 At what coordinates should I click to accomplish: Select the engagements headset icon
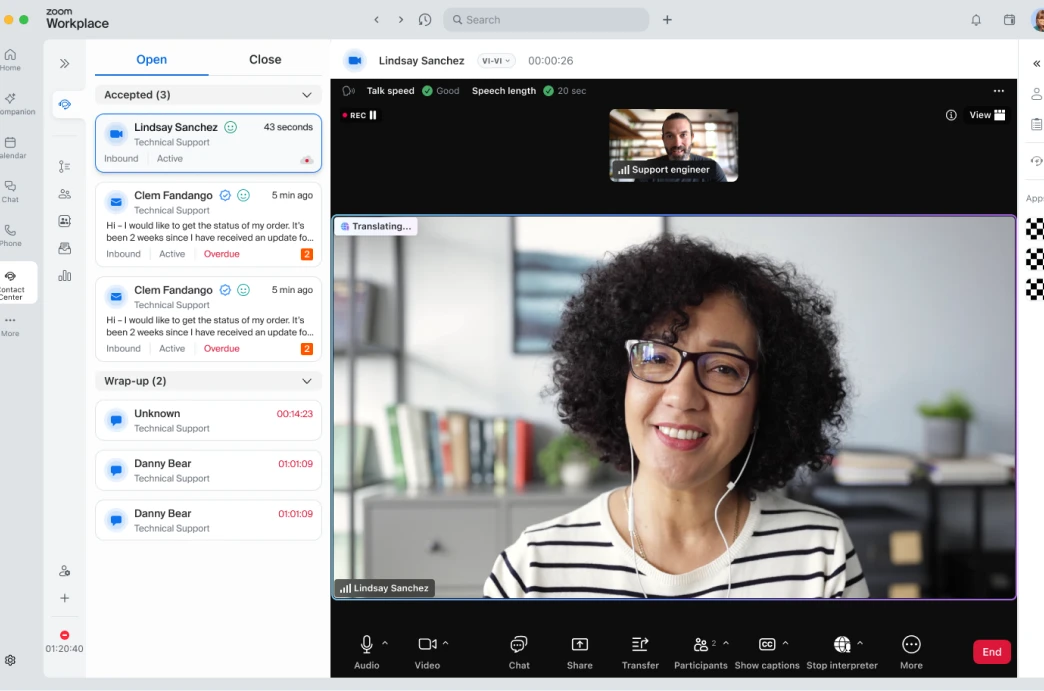[65, 105]
